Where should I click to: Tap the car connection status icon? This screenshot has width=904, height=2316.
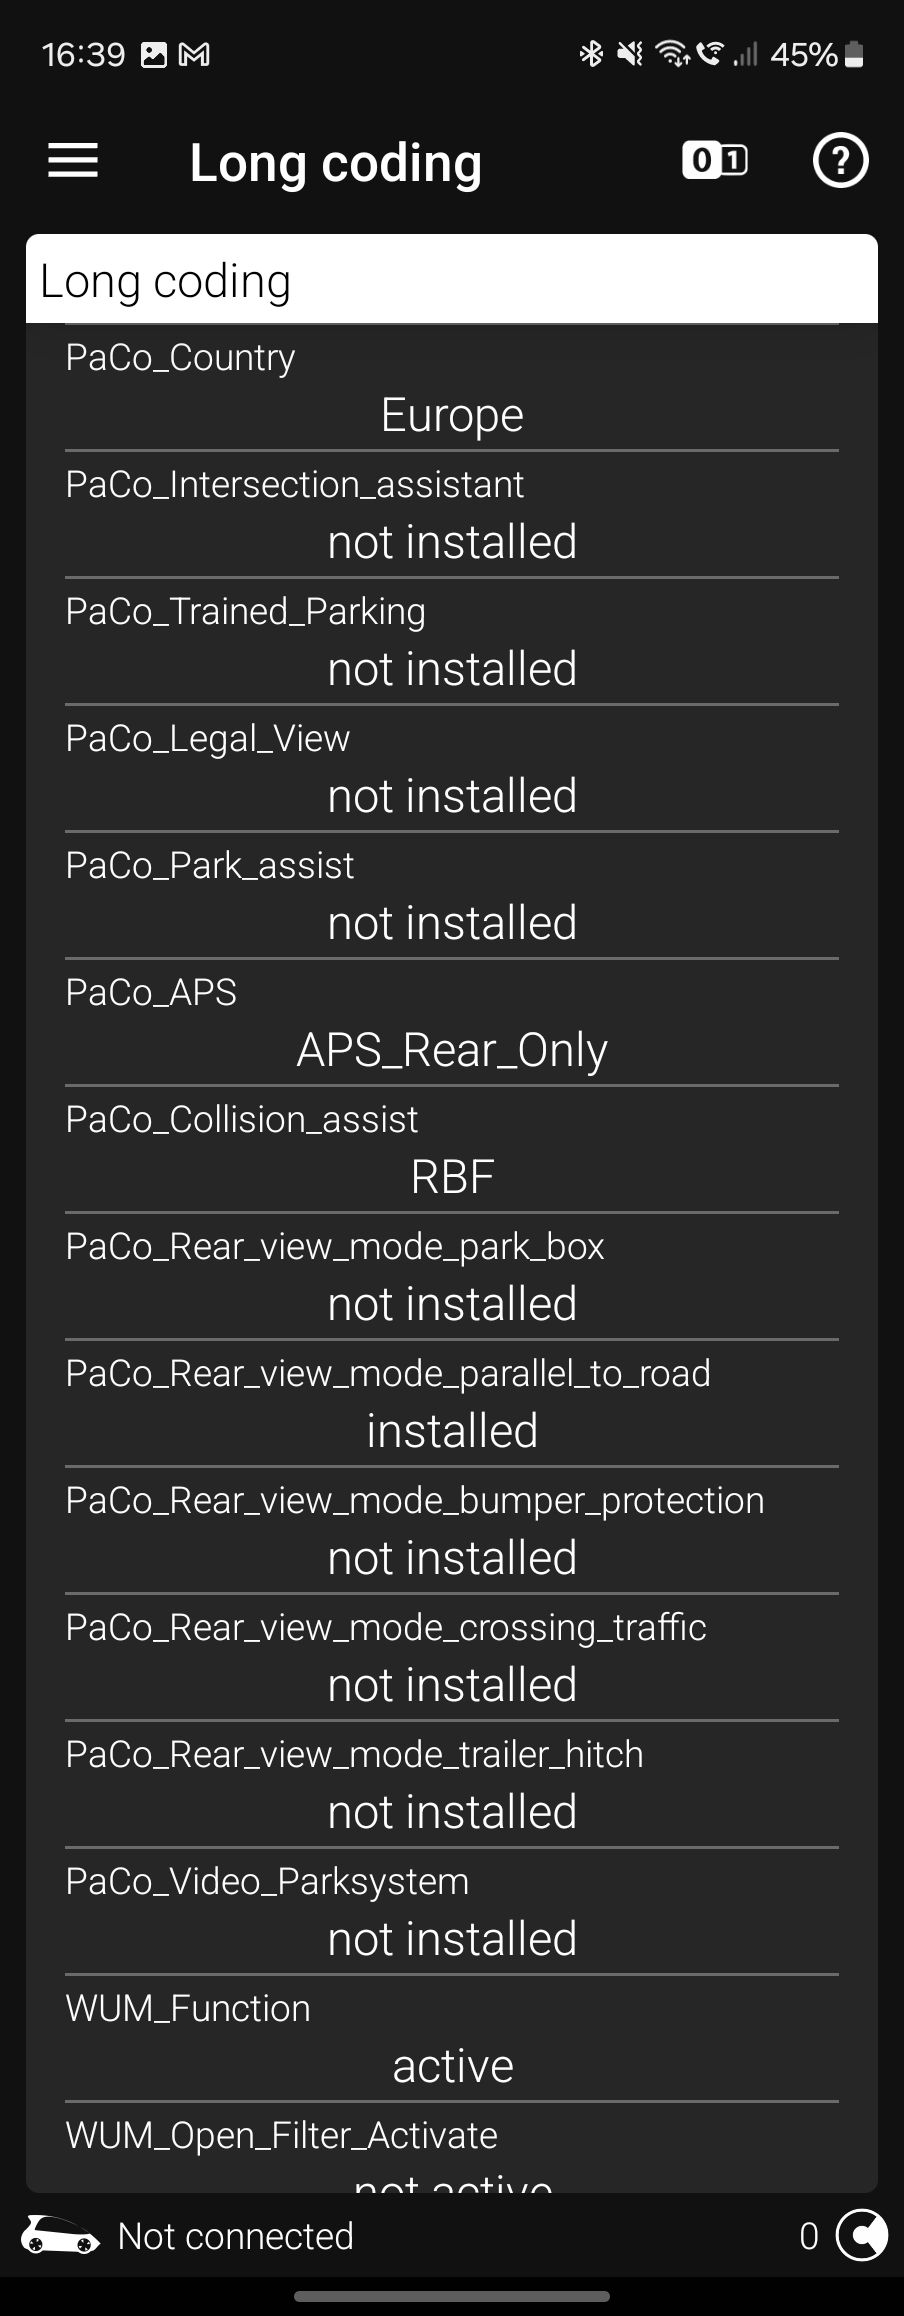coord(60,2235)
